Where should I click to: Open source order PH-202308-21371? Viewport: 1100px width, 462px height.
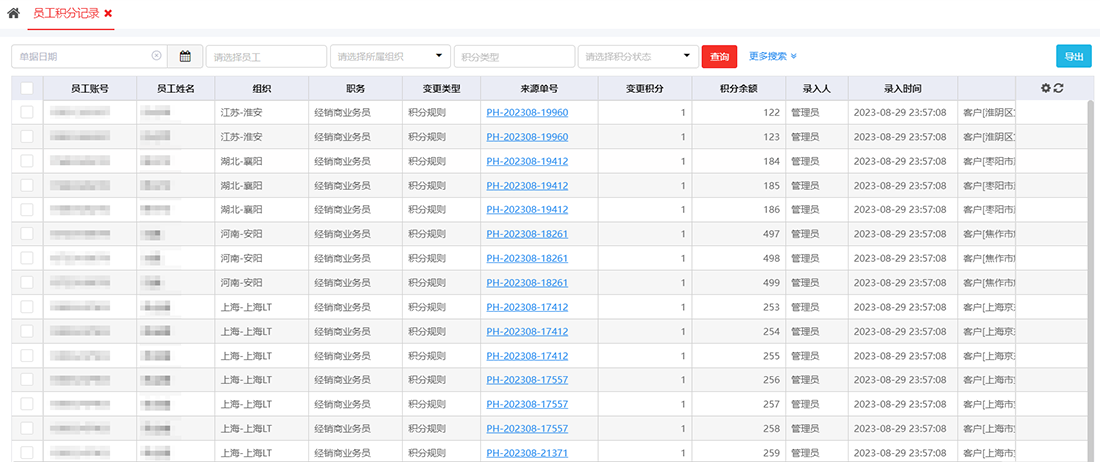pos(527,453)
